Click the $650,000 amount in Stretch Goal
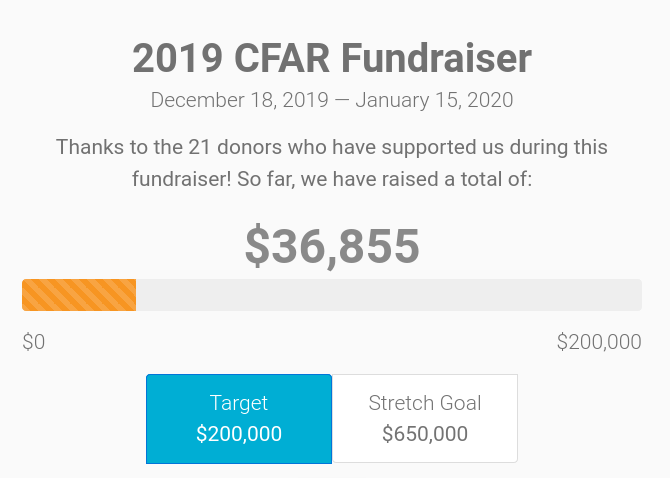Viewport: 670px width, 478px height. (x=425, y=434)
